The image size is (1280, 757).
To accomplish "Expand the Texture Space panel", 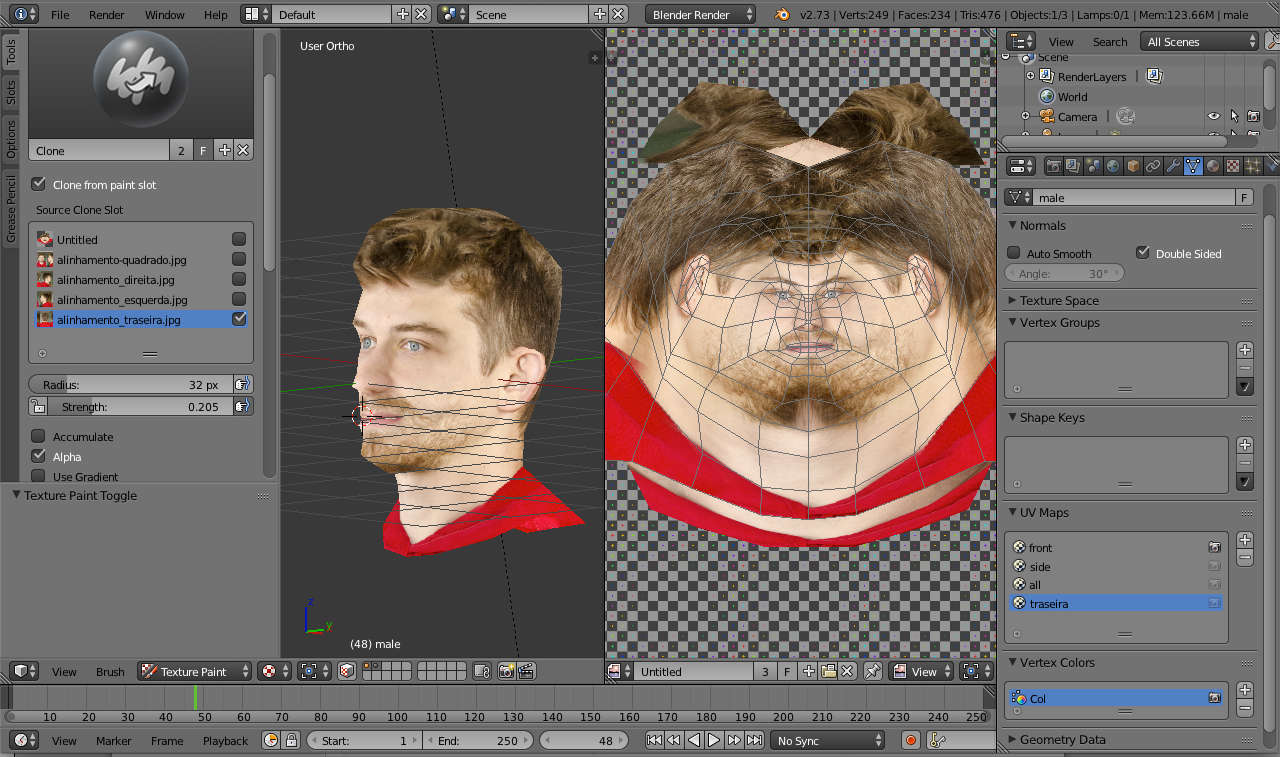I will click(x=1059, y=300).
